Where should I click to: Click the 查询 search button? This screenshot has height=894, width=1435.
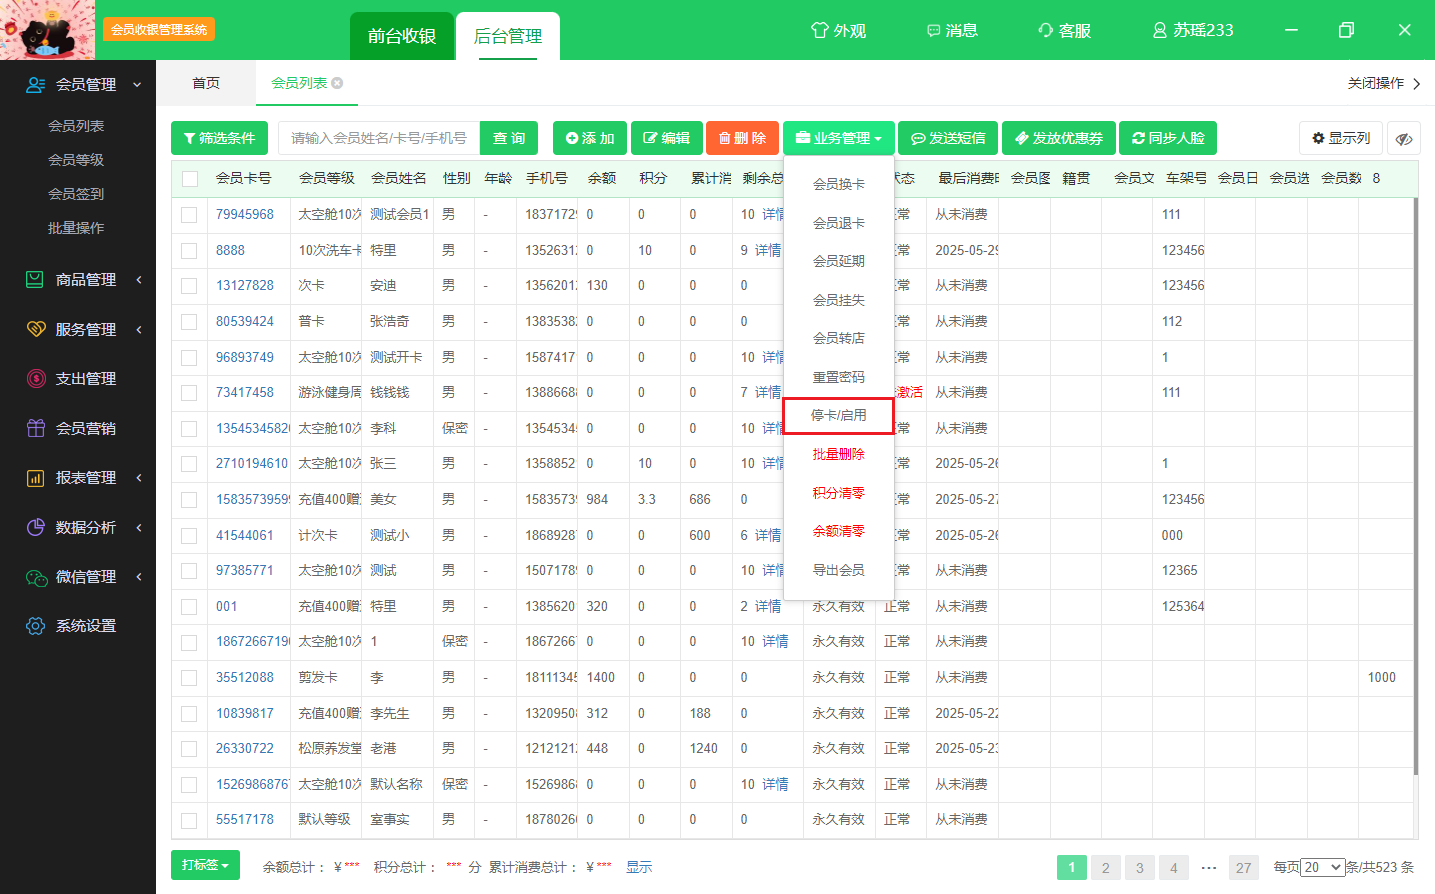pos(509,138)
